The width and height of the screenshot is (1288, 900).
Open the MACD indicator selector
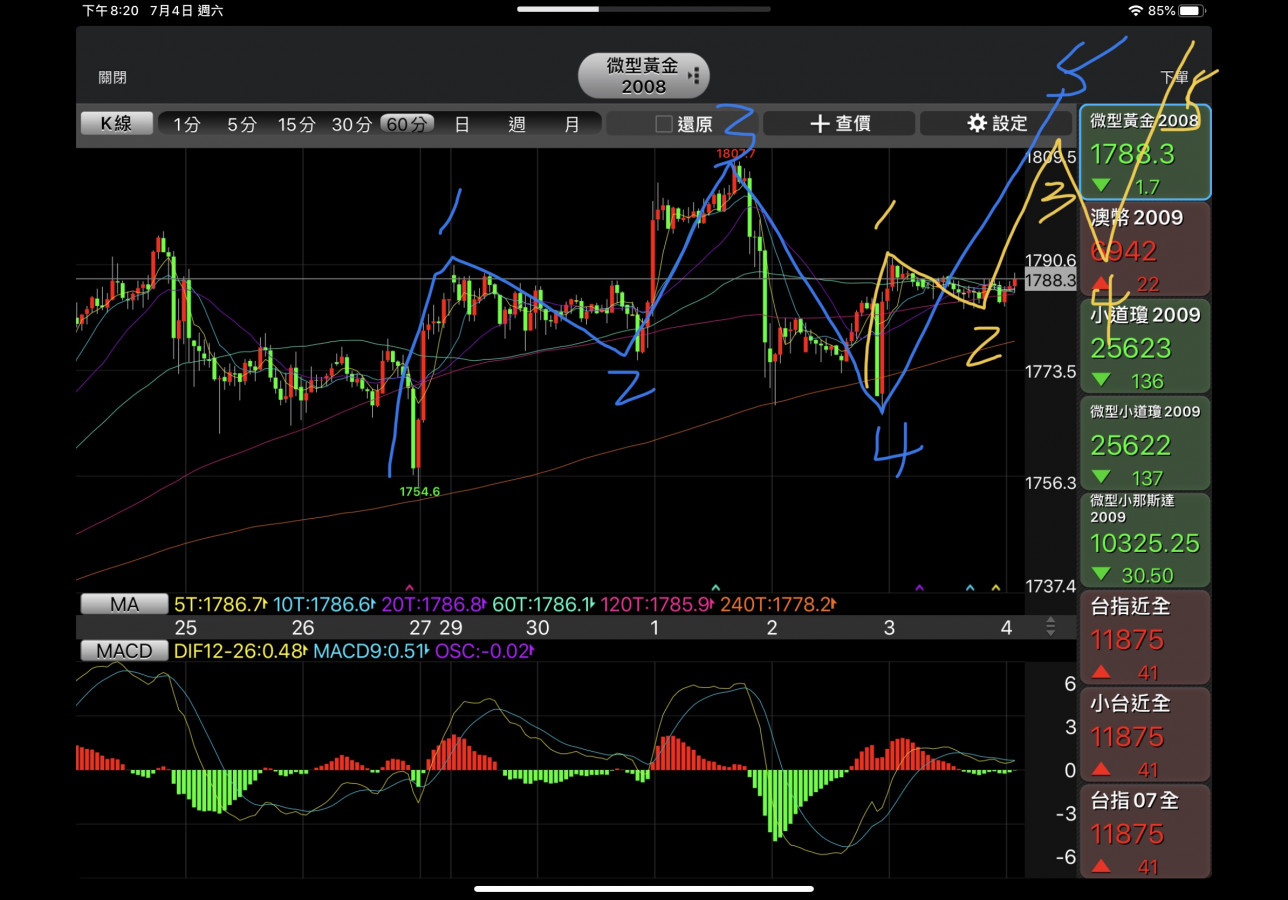click(x=125, y=651)
